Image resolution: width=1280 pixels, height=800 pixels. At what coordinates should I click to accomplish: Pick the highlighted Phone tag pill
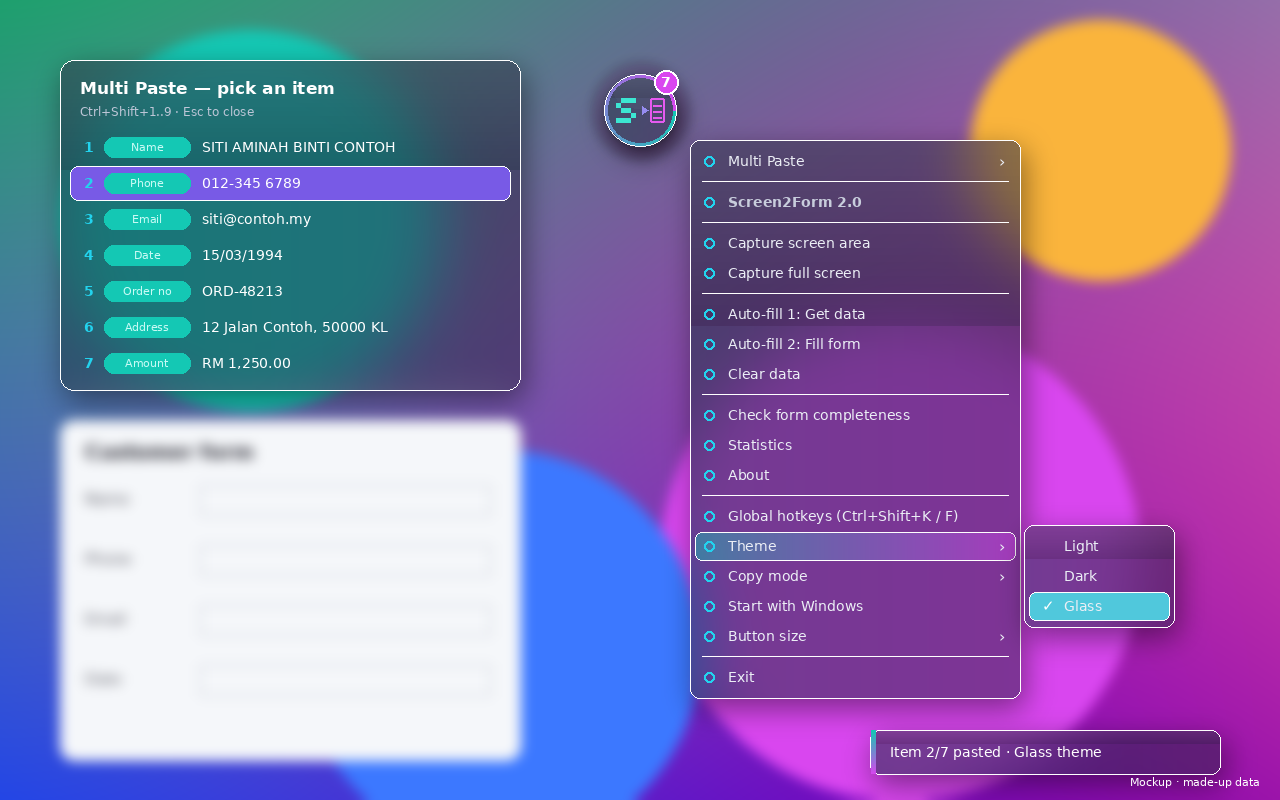click(147, 183)
